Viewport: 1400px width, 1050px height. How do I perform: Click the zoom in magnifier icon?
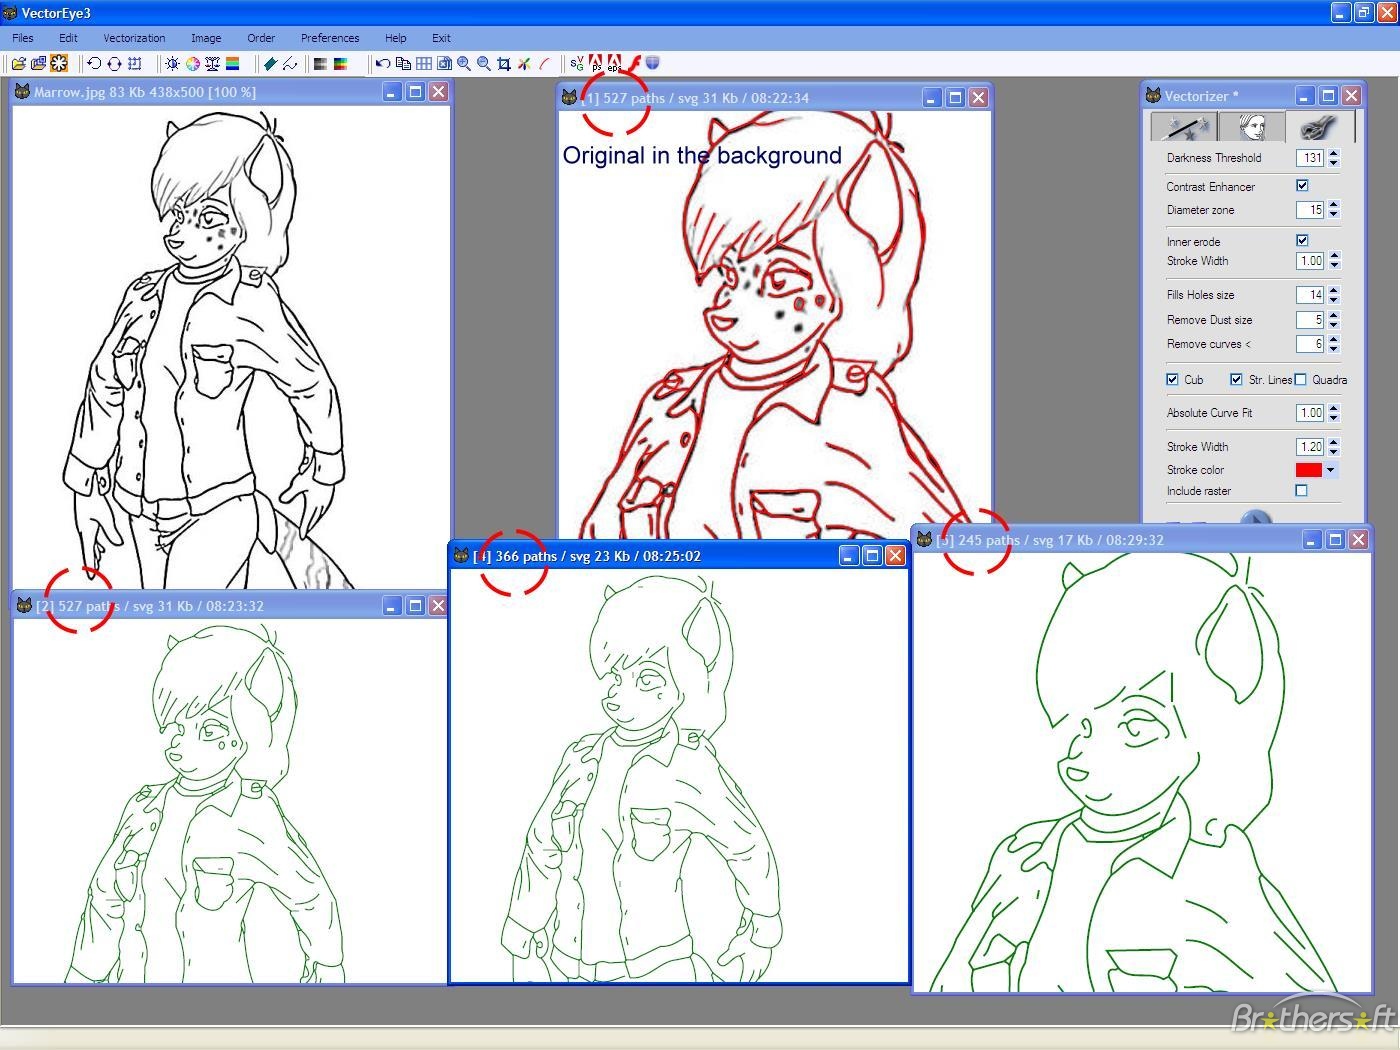tap(464, 64)
